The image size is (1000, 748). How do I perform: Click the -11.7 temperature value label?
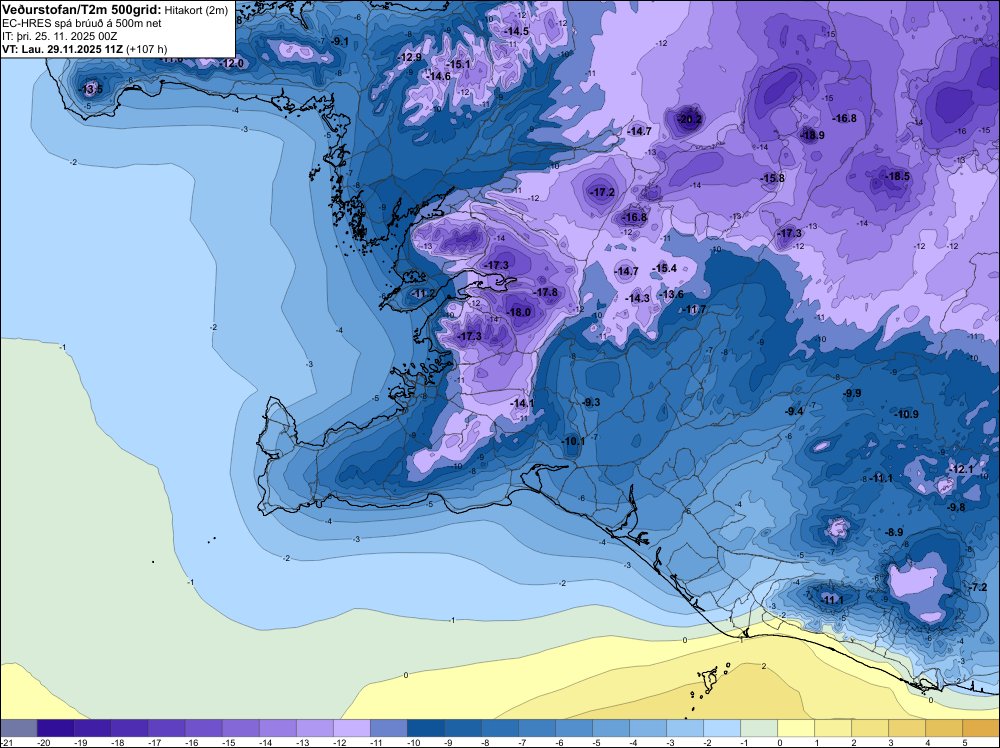tap(695, 310)
